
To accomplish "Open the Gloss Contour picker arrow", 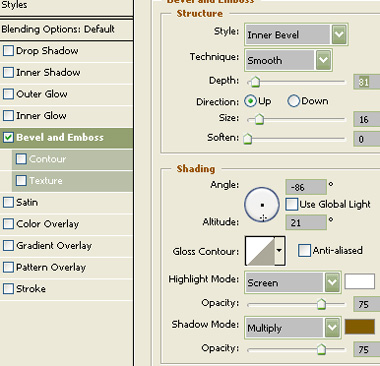I will [280, 251].
